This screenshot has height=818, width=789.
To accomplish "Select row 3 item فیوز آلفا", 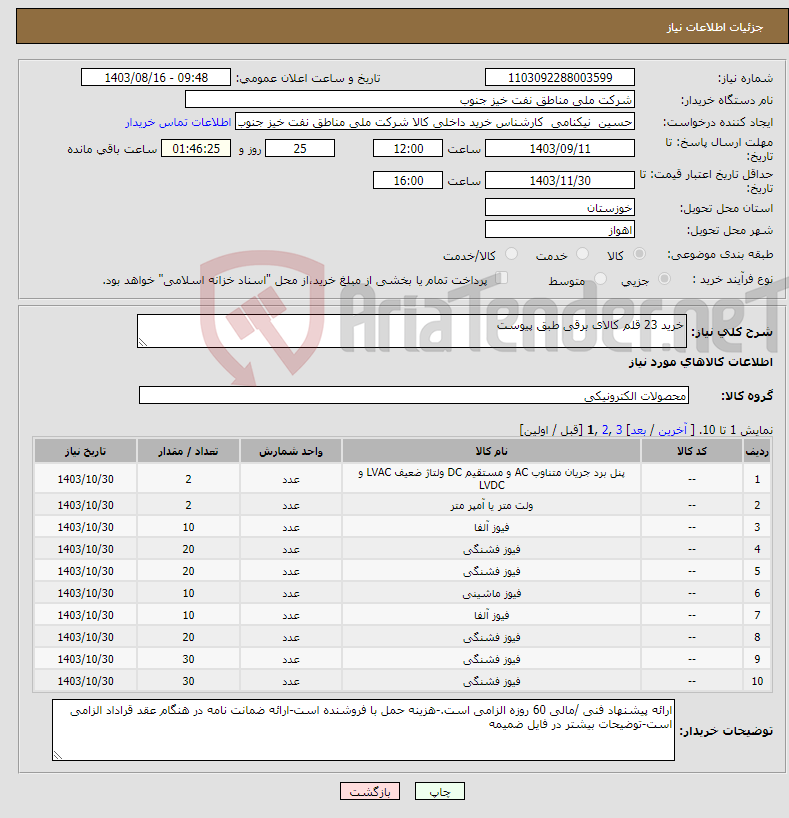I will (x=491, y=527).
